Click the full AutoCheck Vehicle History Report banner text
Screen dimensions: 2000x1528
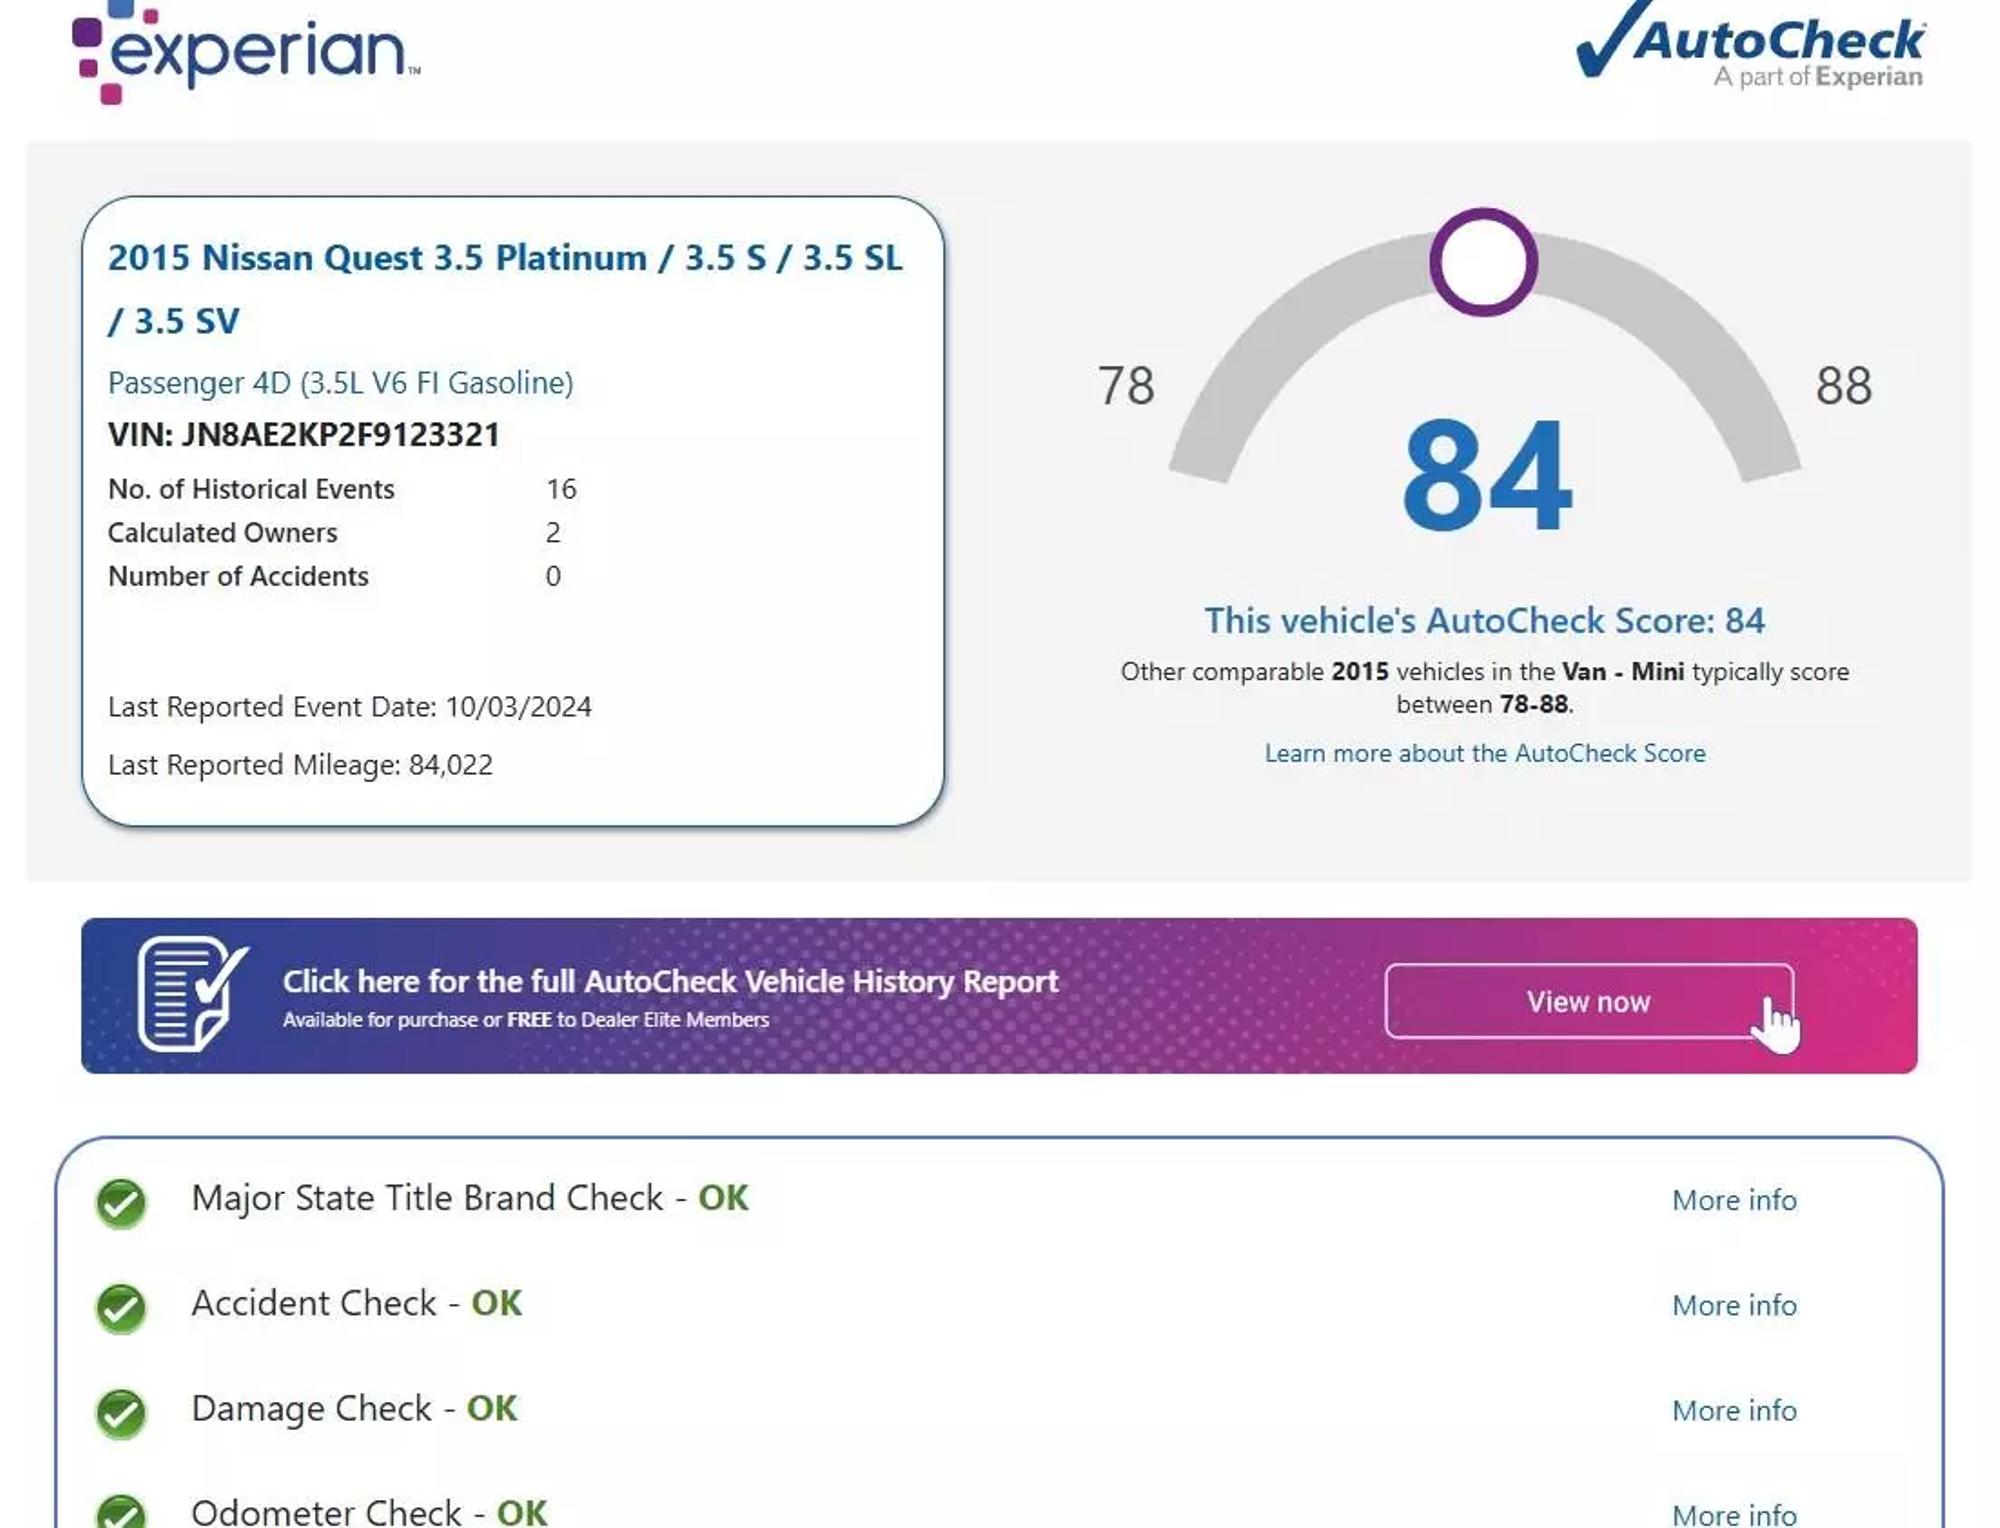[670, 981]
